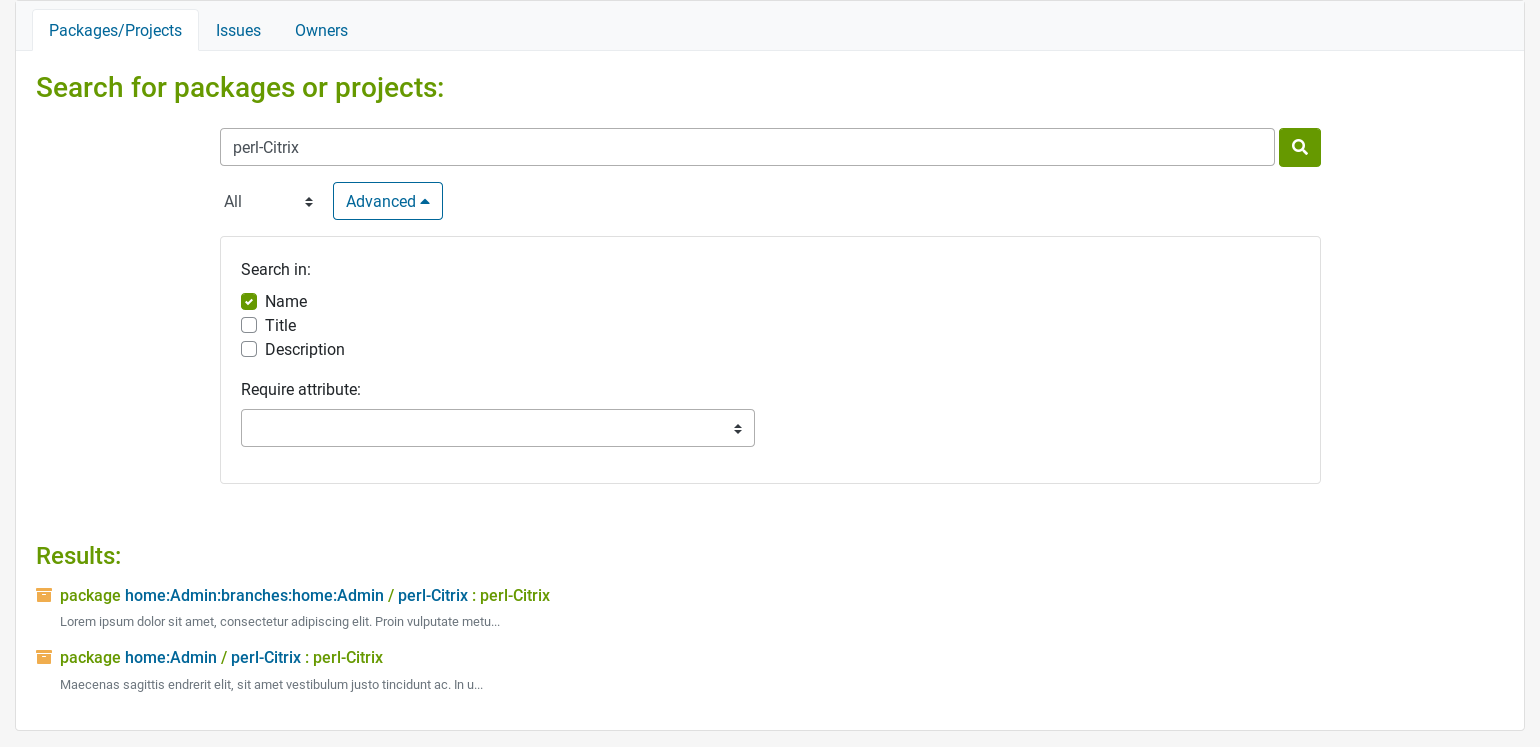
Task: Switch to the Issues tab
Action: pyautogui.click(x=238, y=30)
